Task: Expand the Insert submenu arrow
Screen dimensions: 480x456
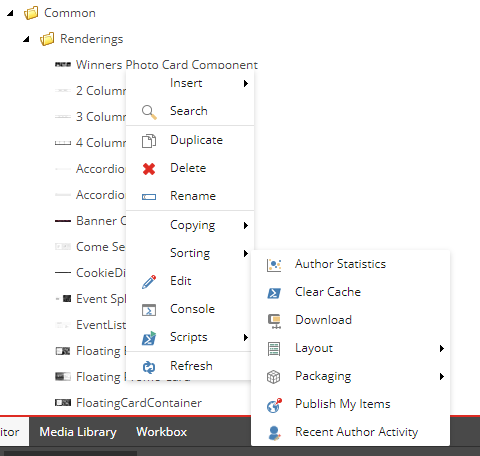Action: point(246,83)
